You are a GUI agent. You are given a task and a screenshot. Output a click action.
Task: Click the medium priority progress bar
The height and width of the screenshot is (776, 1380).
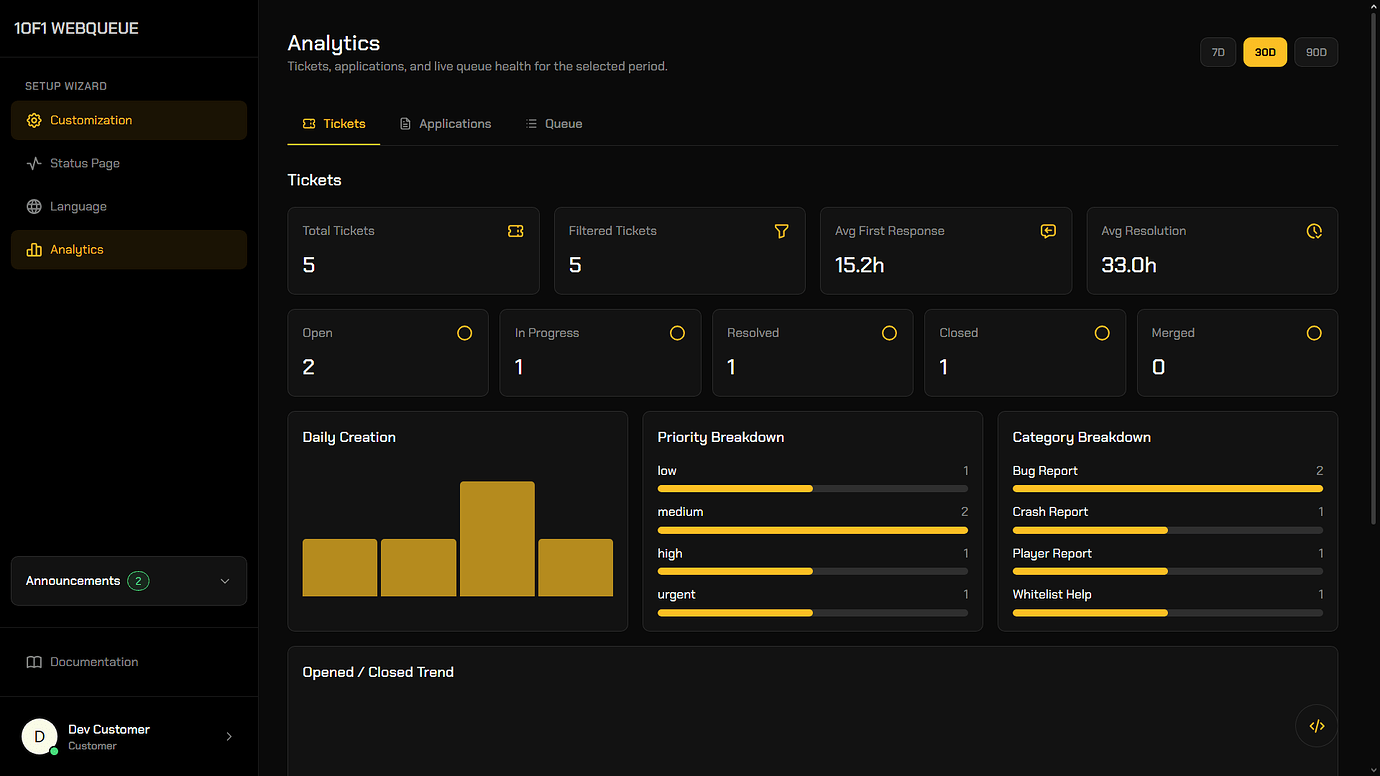[x=813, y=530]
